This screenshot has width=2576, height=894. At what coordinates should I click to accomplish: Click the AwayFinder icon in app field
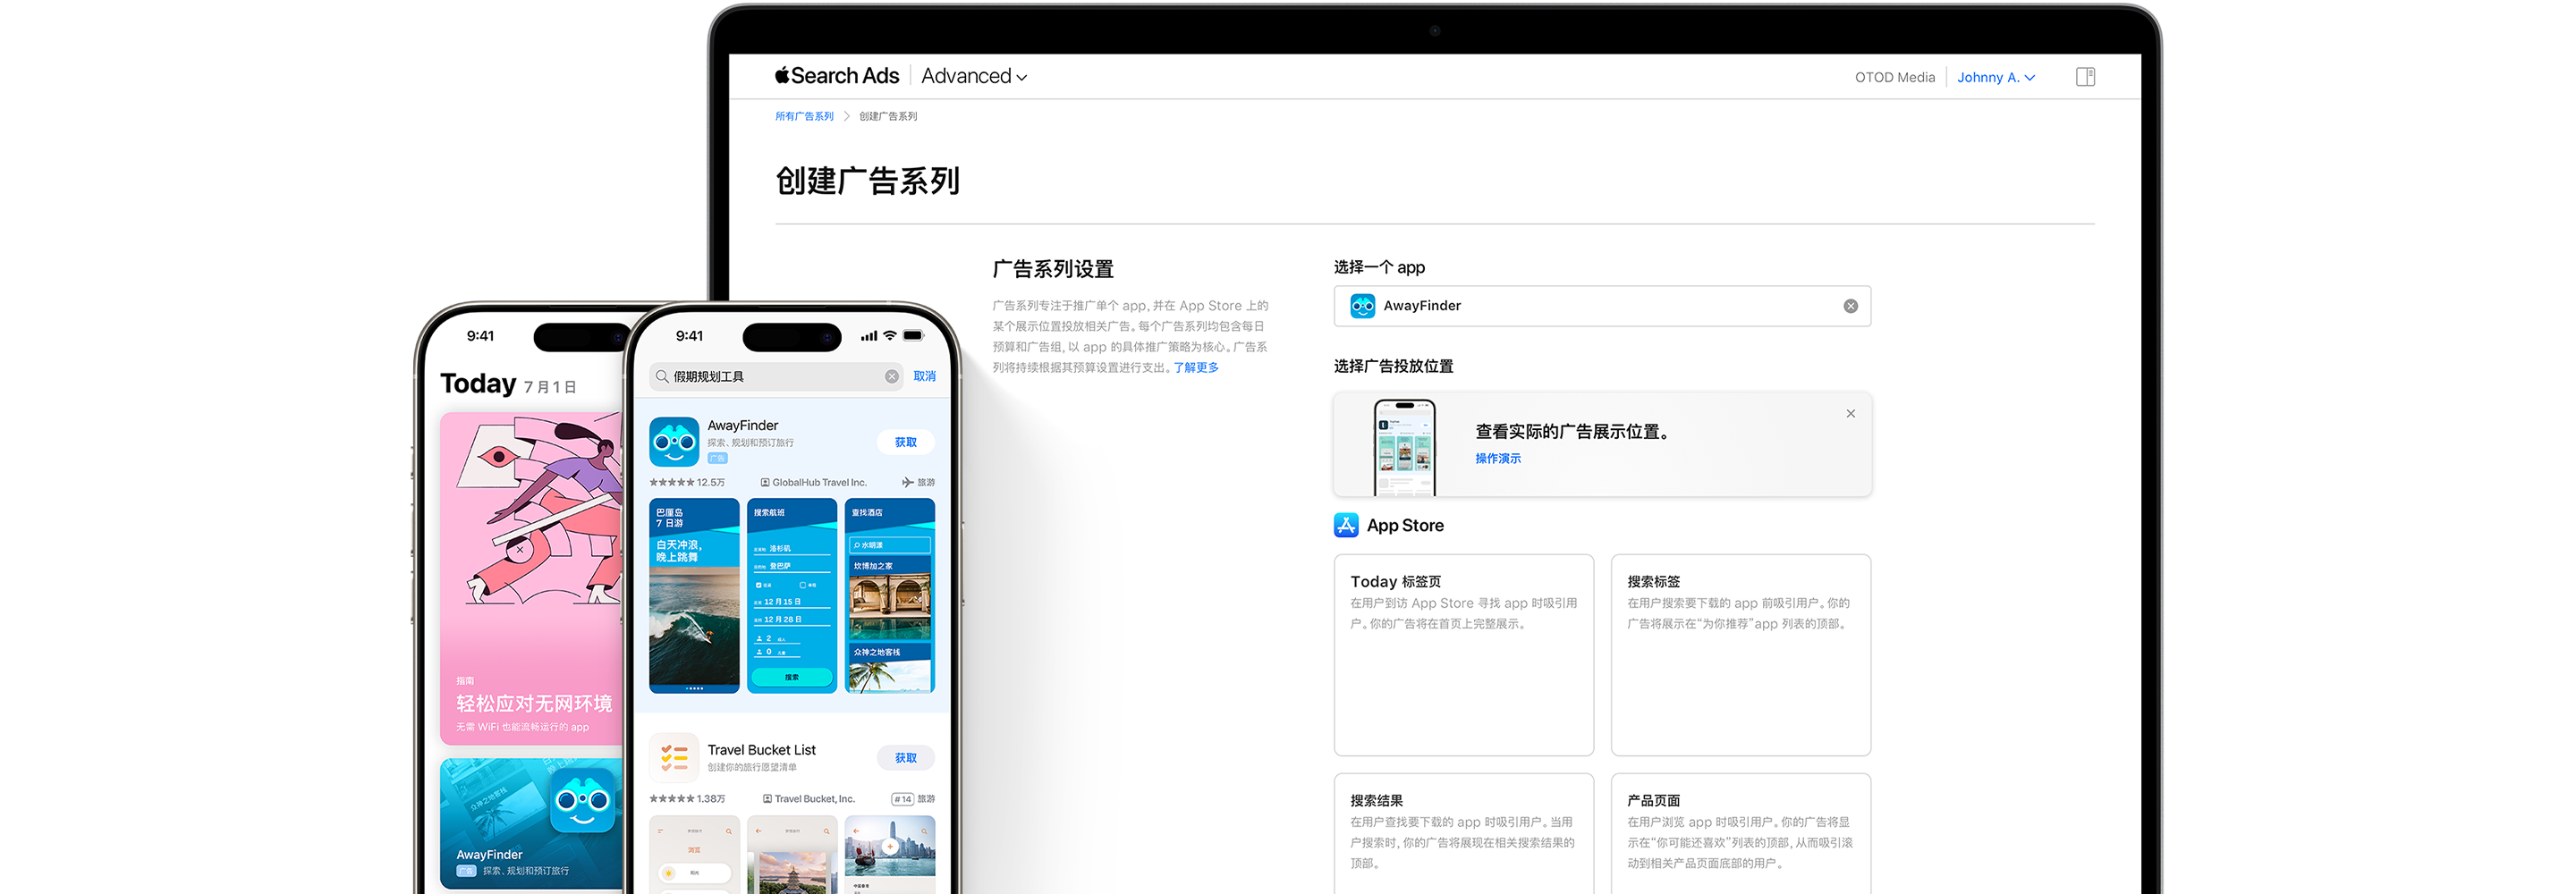(1362, 306)
